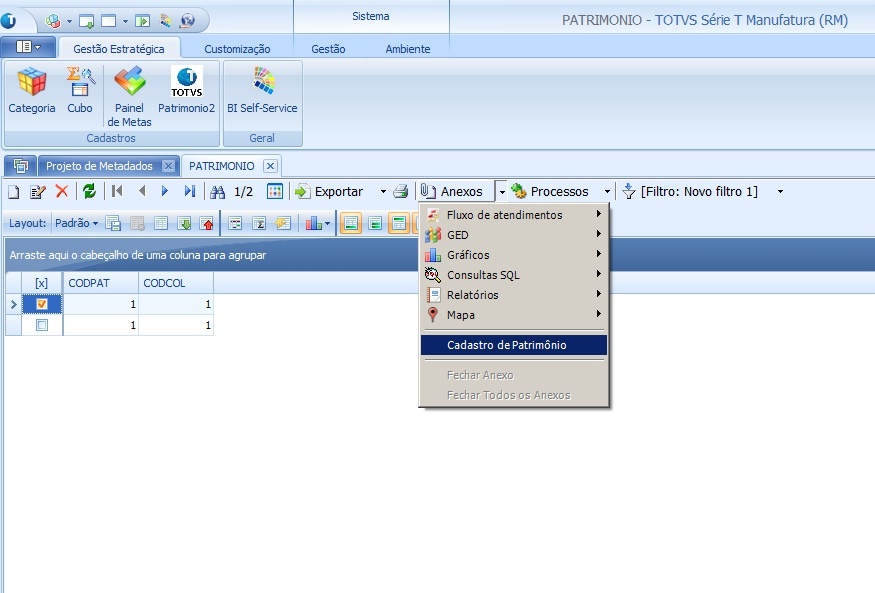Open the Gráficos submenu
Viewport: 875px width, 593px height.
tap(514, 255)
